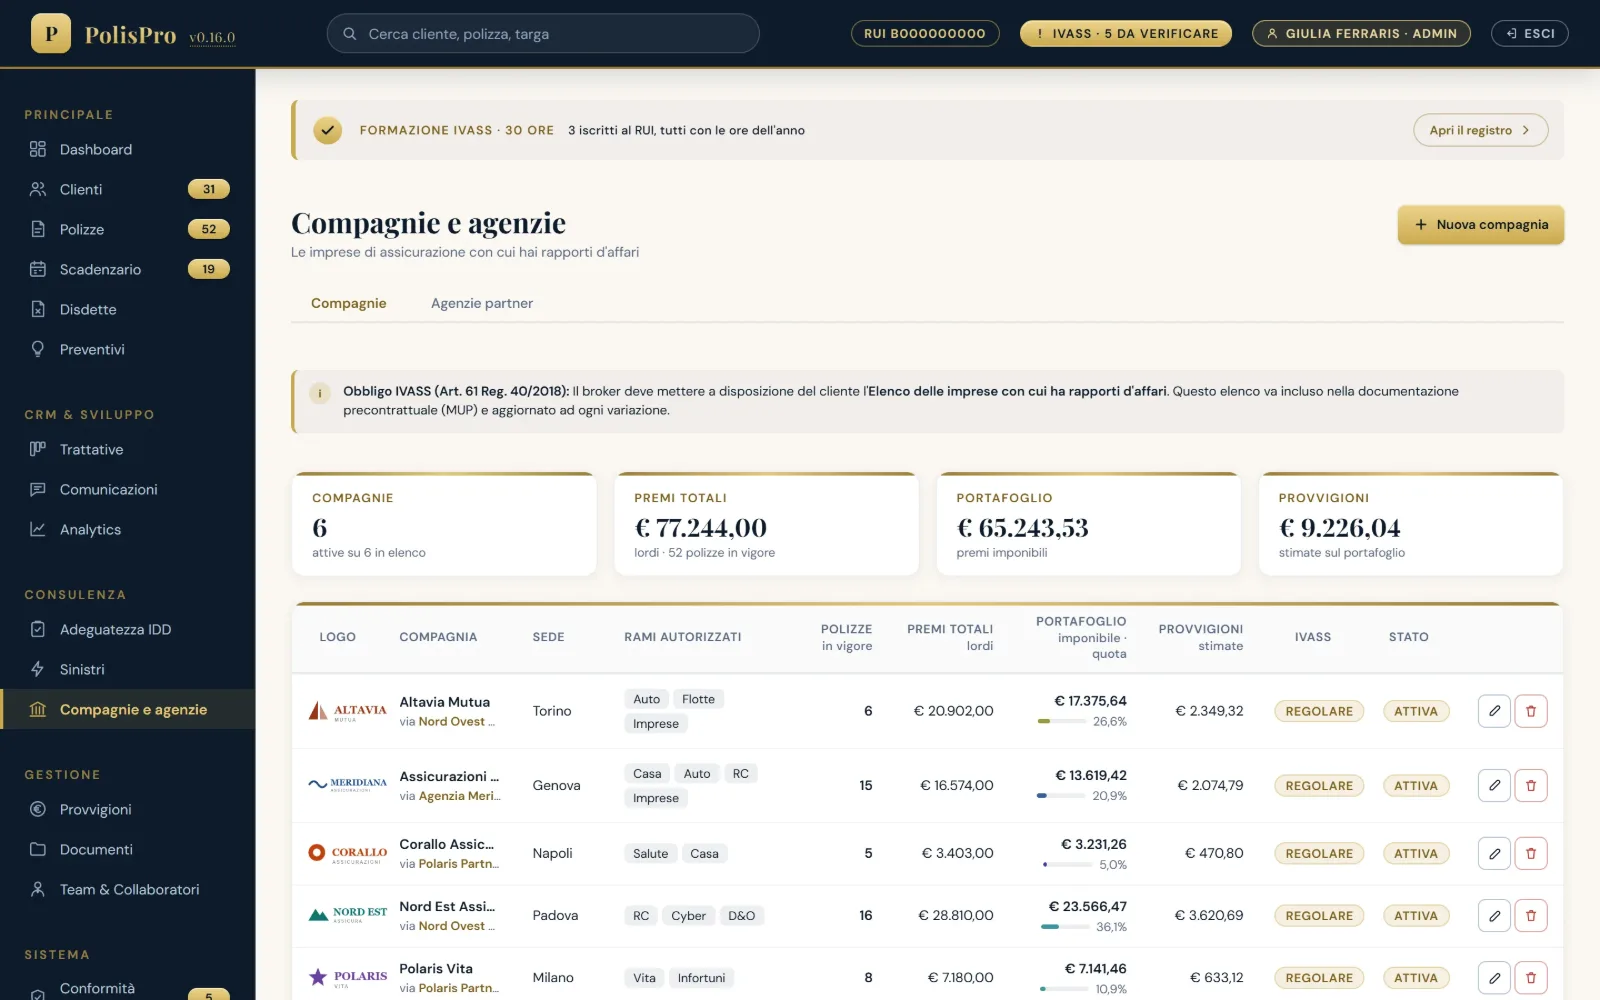The height and width of the screenshot is (1000, 1600).
Task: Click REGOLARE badge in Corallo row
Action: click(1319, 853)
